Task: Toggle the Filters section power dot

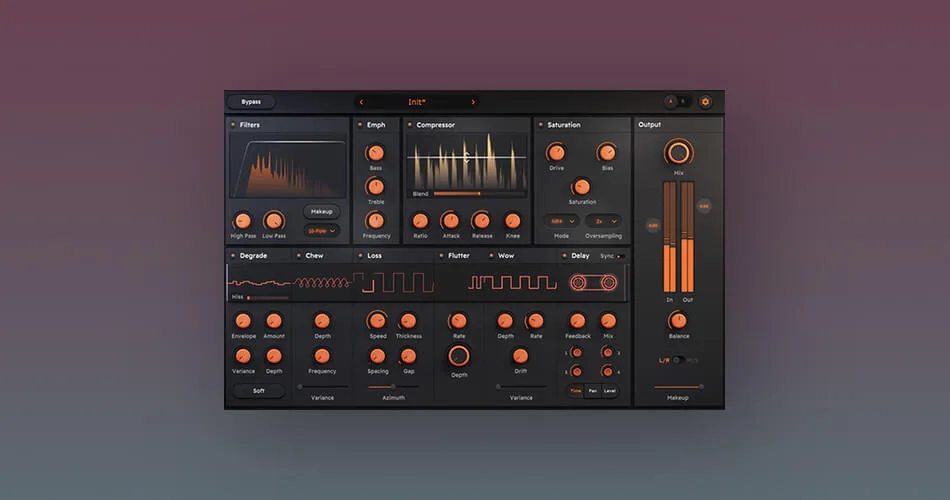Action: 233,125
